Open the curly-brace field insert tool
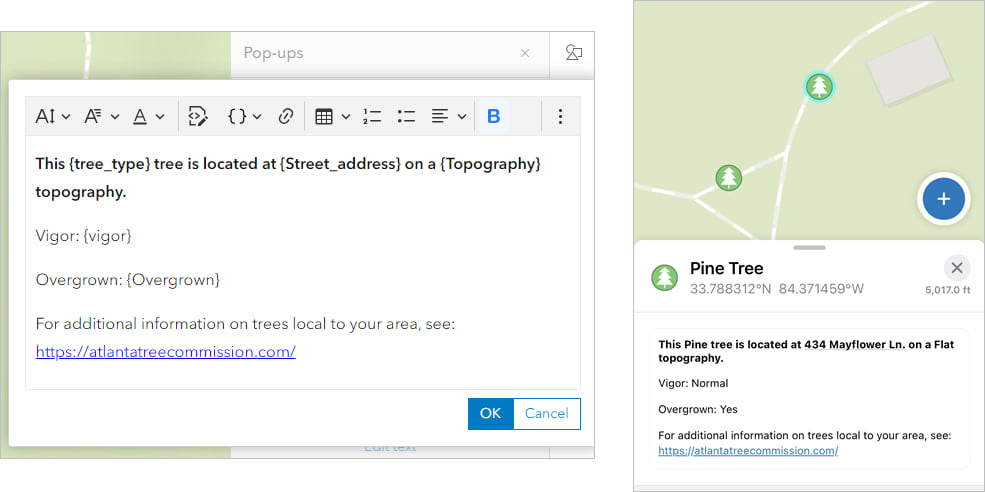The height and width of the screenshot is (492, 985). (237, 116)
